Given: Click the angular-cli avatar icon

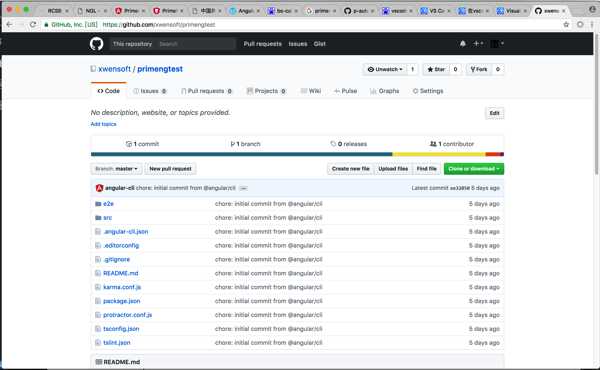Looking at the screenshot, I should [99, 188].
